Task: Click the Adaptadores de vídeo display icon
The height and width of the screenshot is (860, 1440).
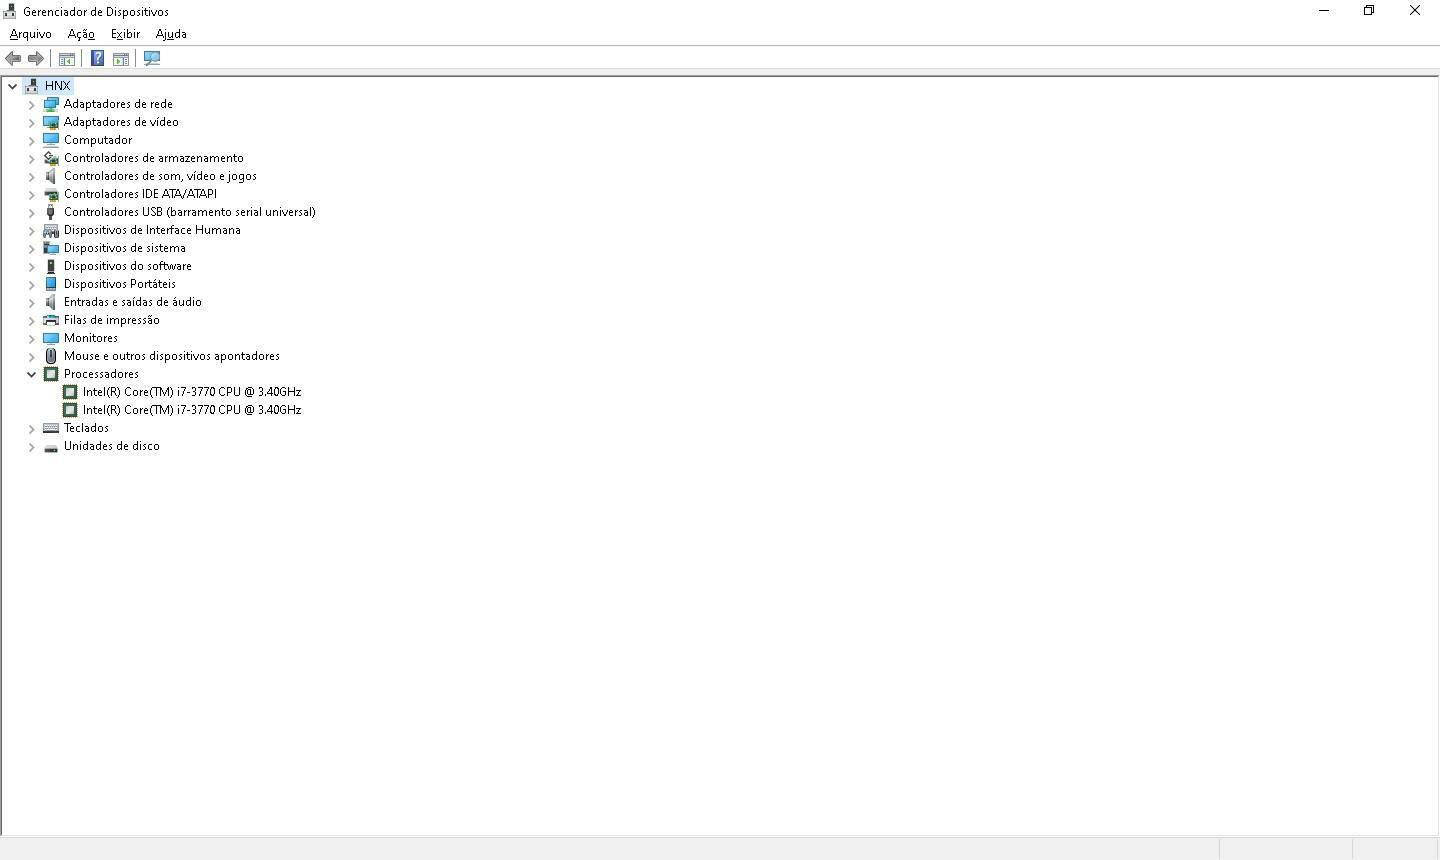Action: (51, 122)
